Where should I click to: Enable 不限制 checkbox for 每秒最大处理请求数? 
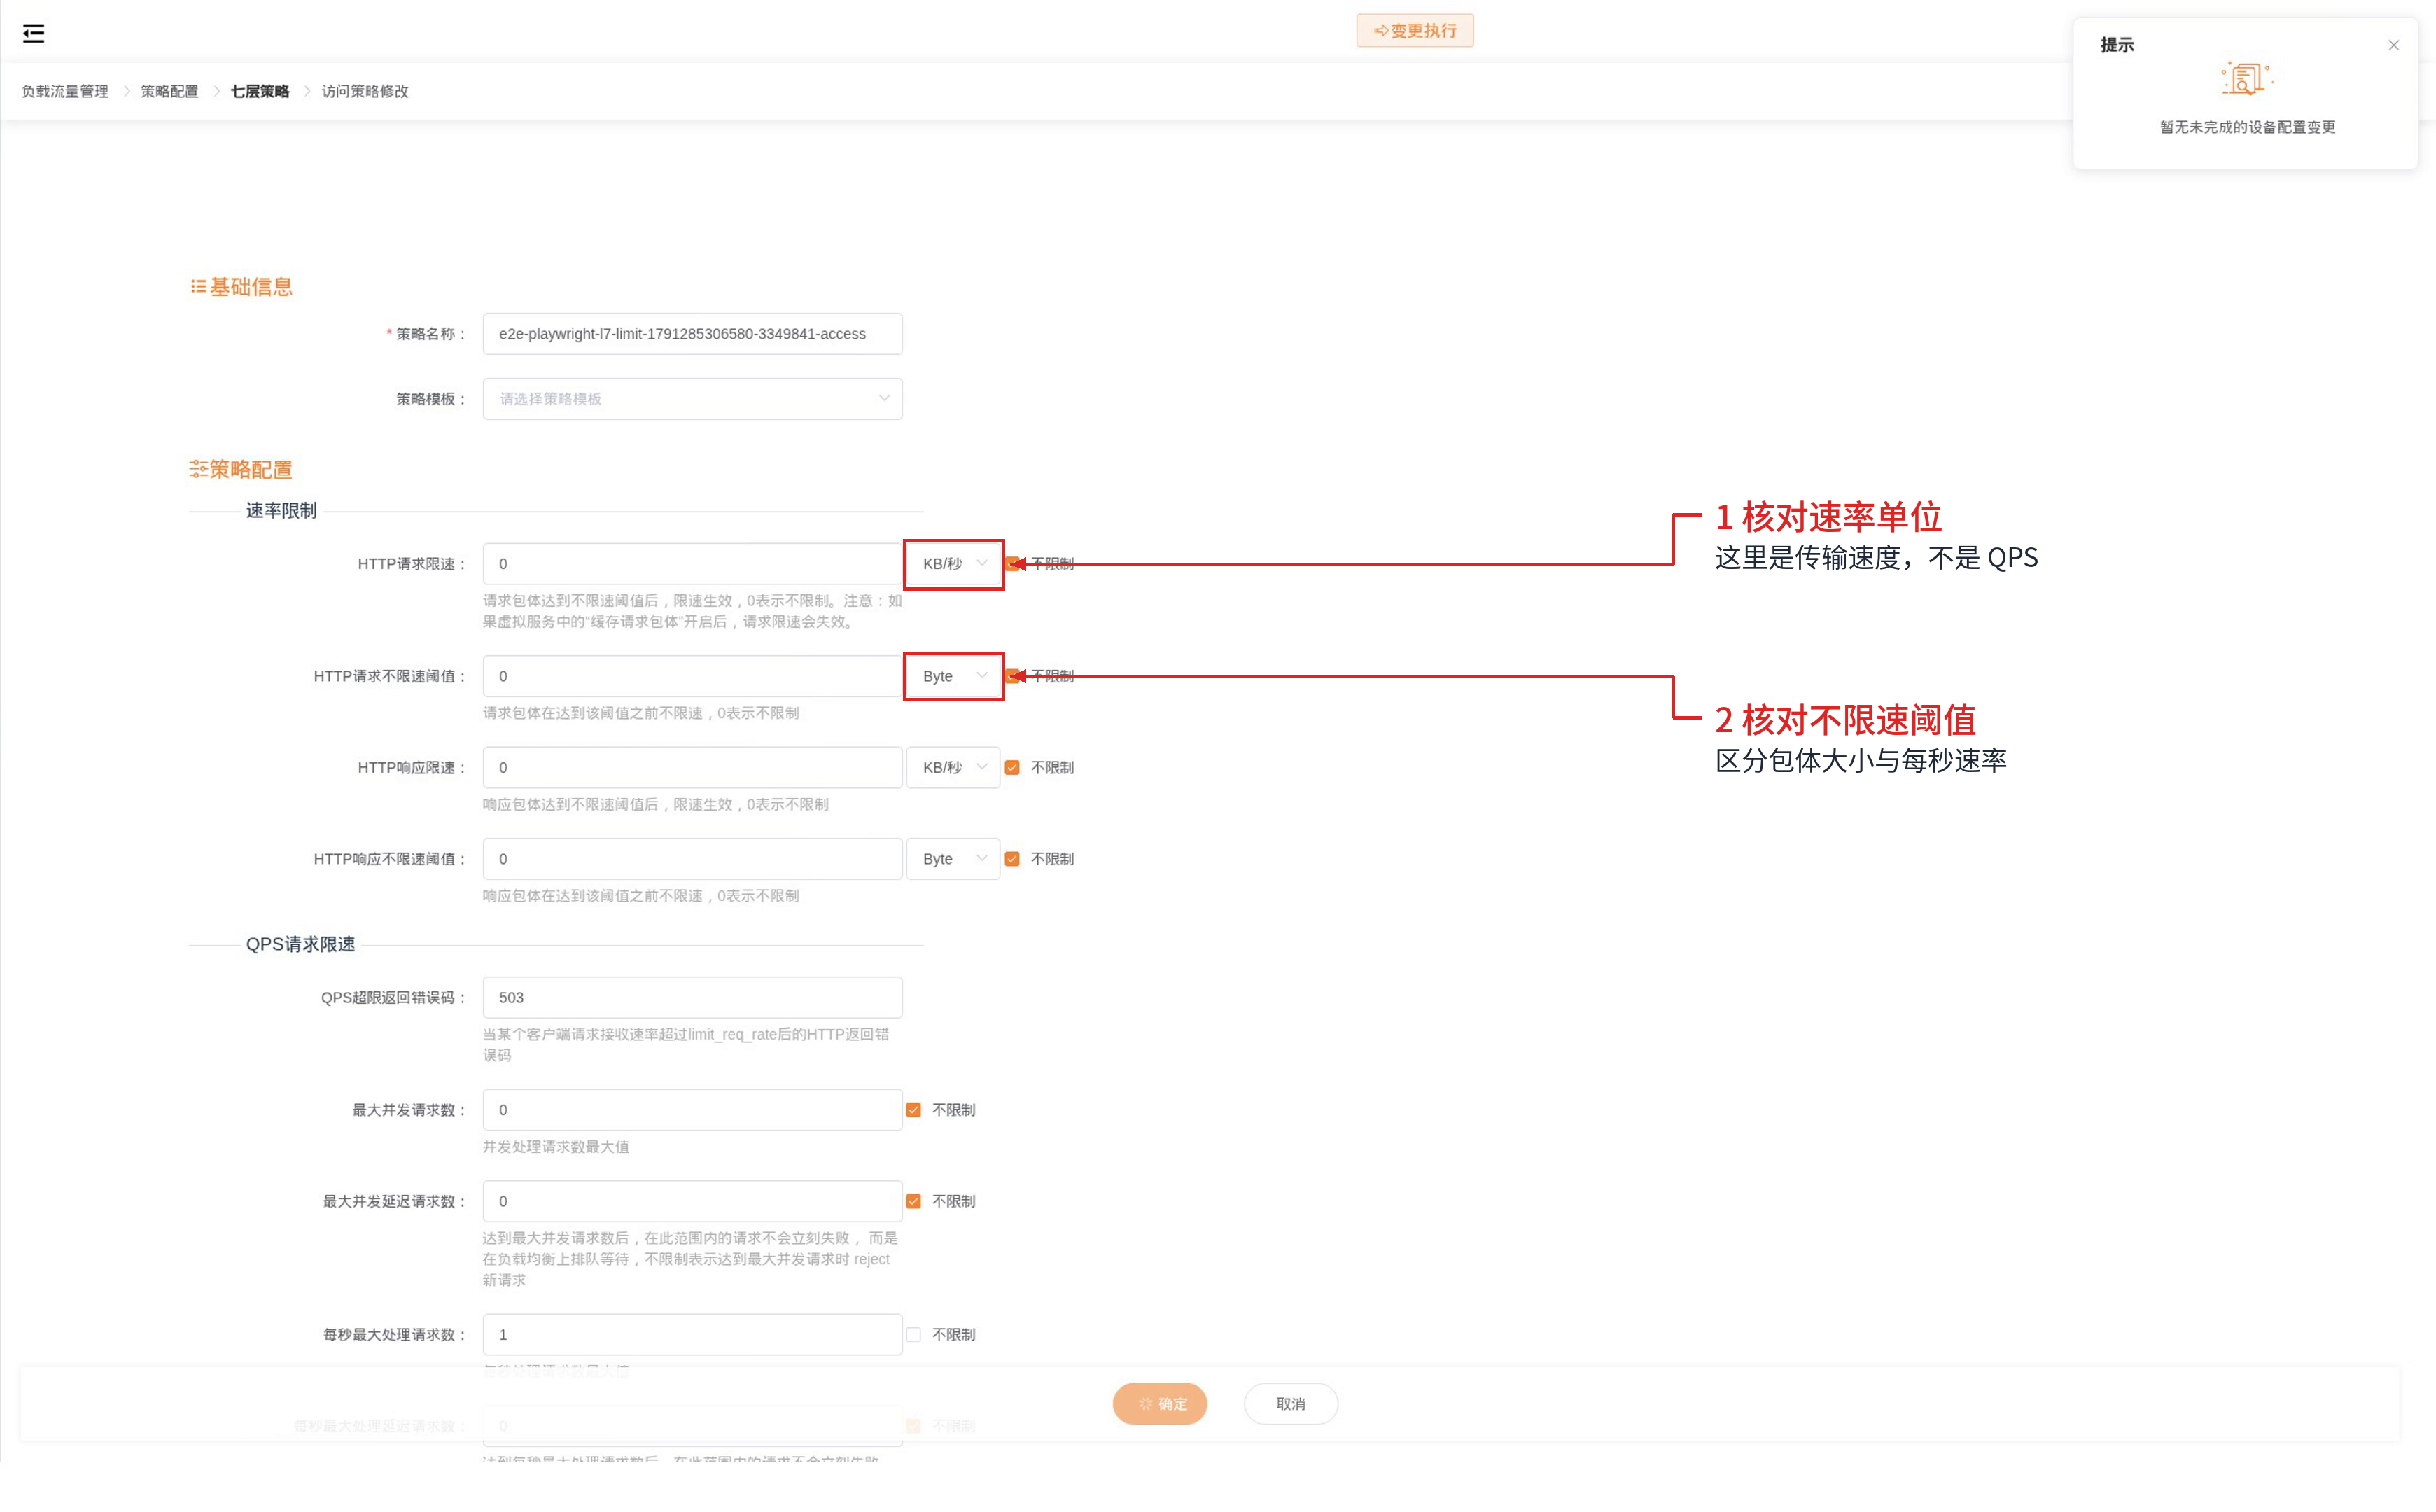click(913, 1335)
